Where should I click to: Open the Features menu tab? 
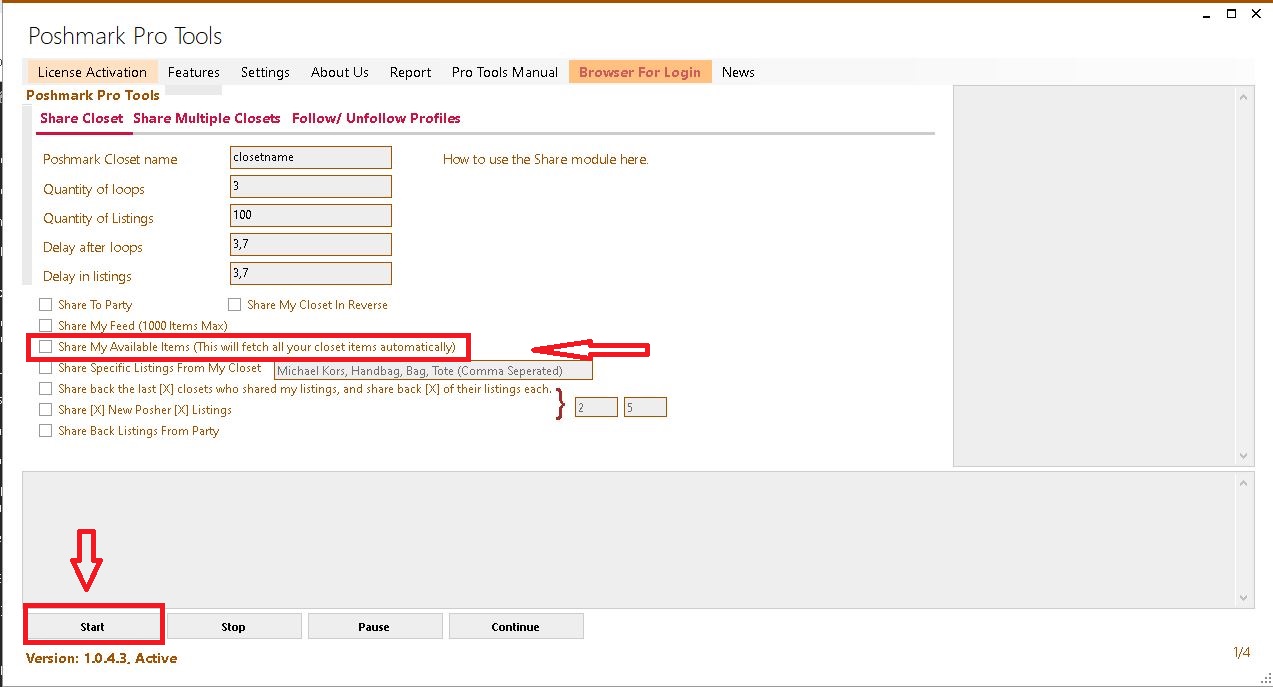[x=194, y=72]
